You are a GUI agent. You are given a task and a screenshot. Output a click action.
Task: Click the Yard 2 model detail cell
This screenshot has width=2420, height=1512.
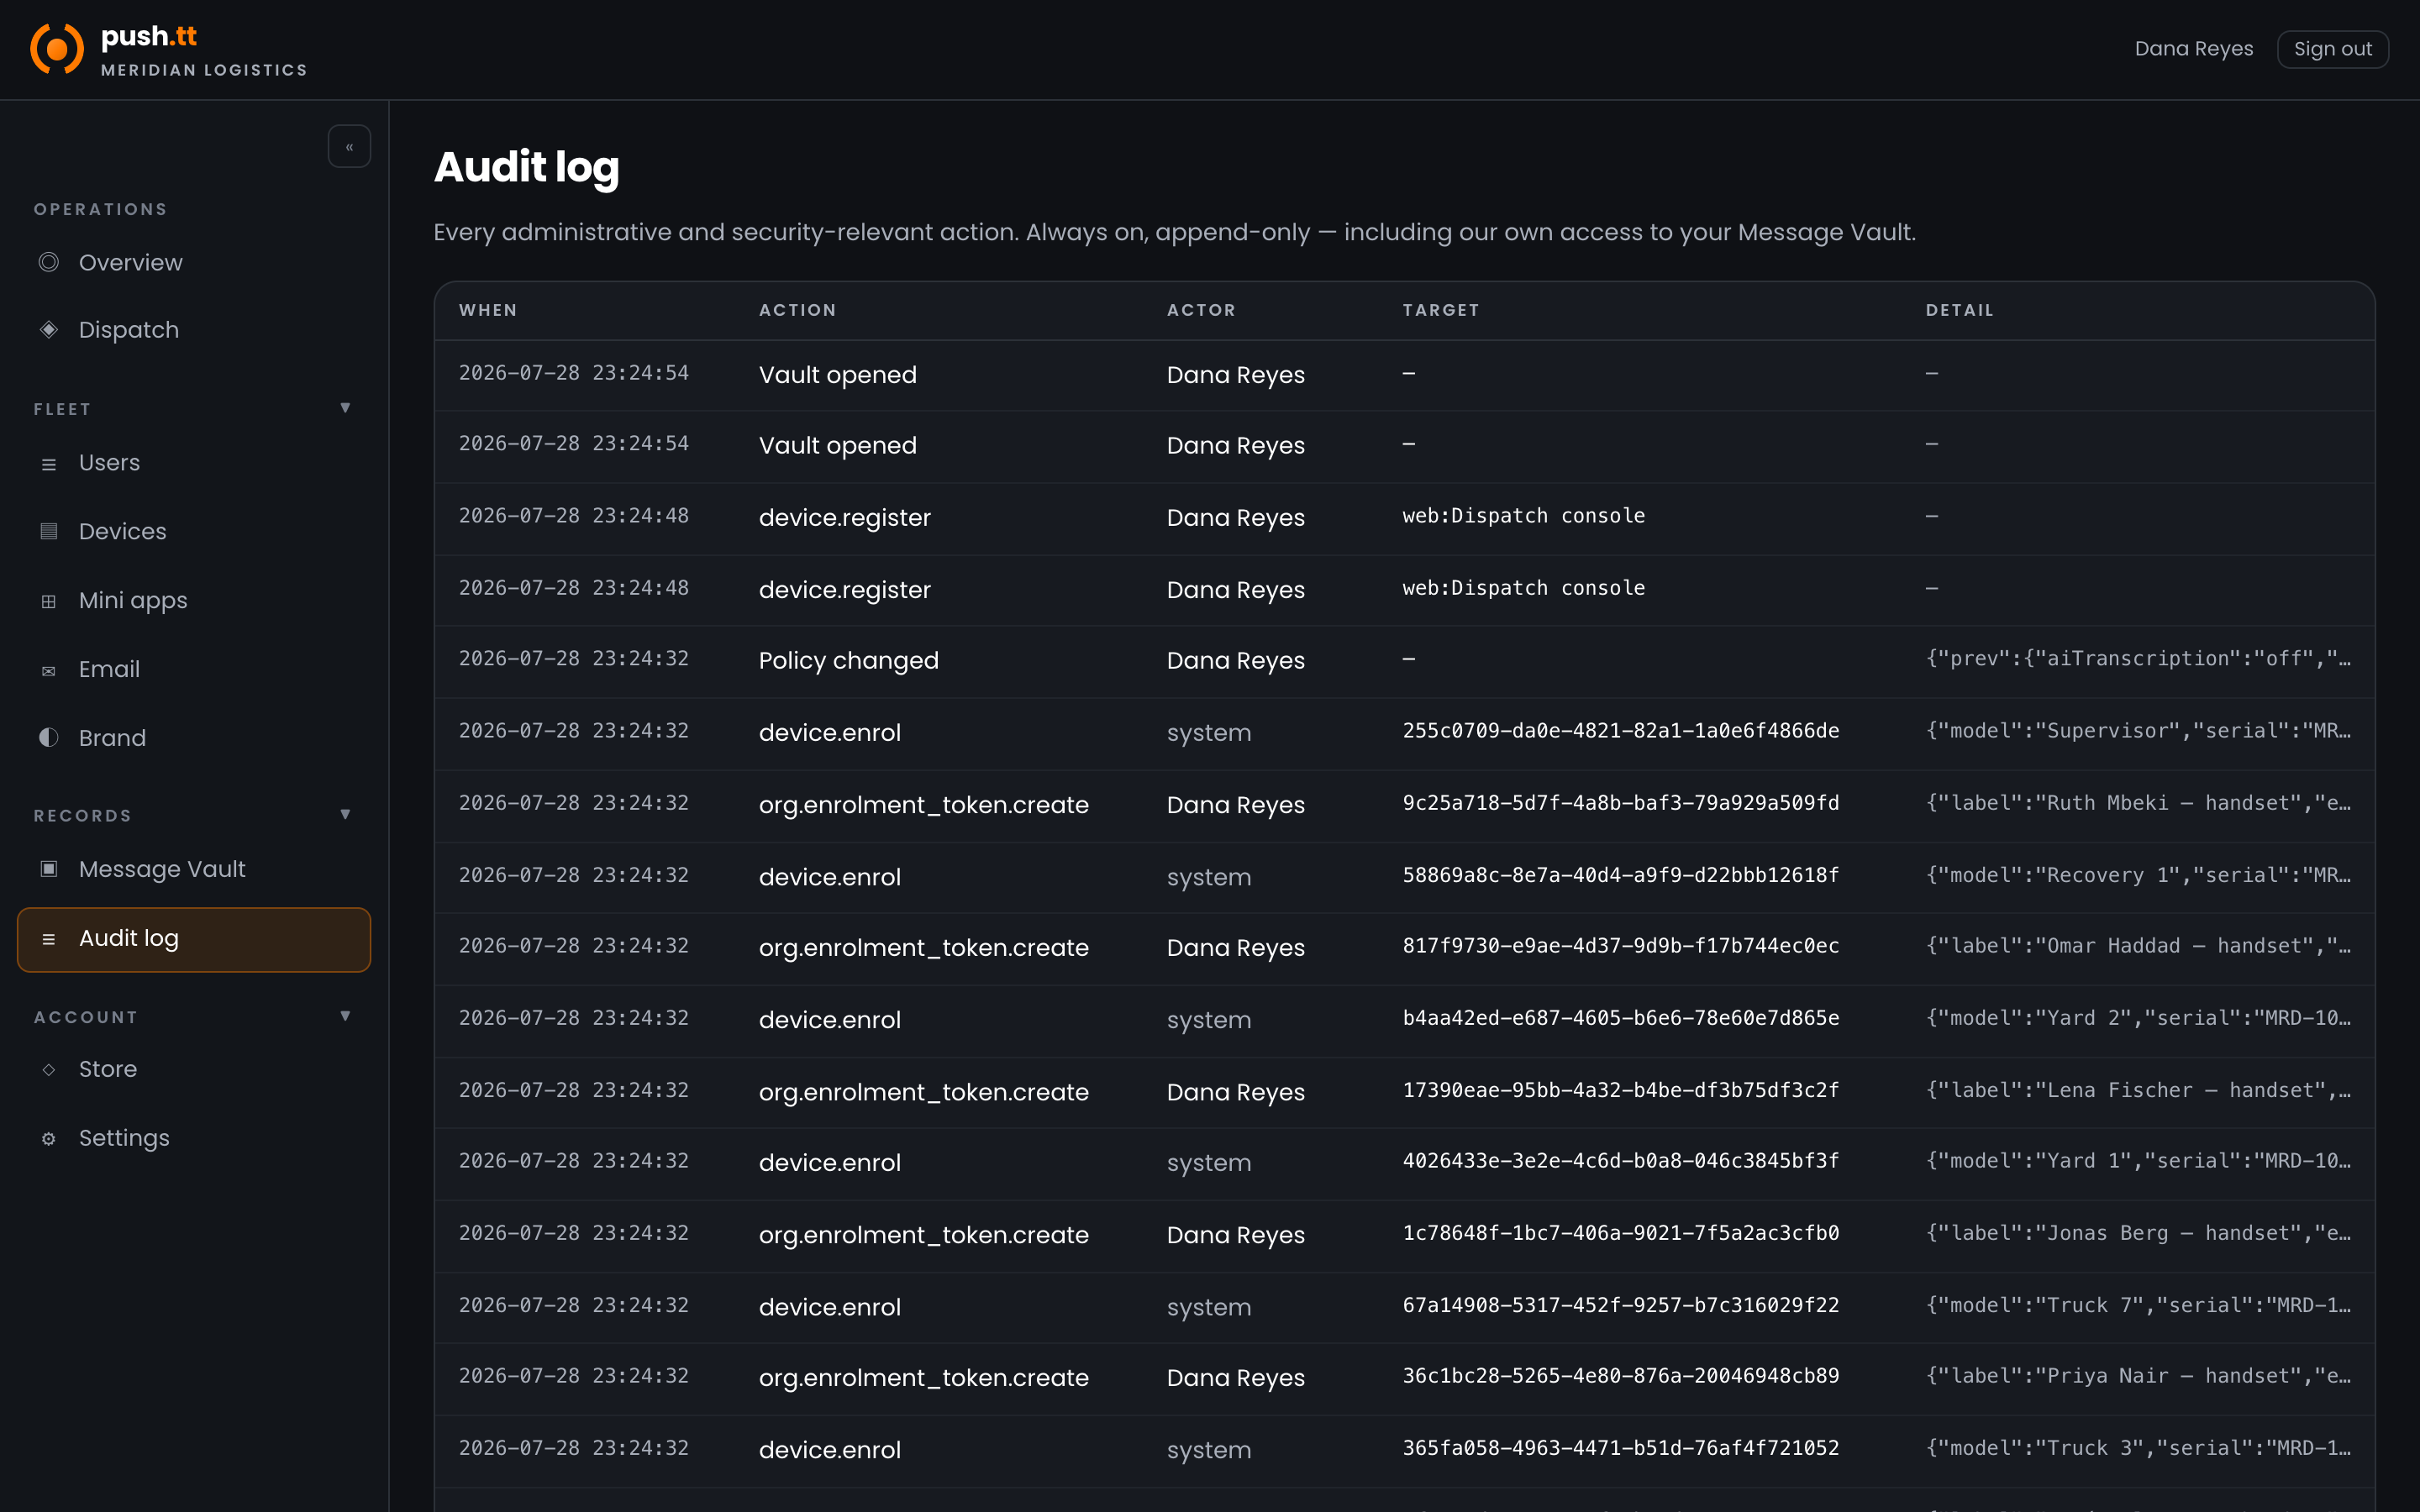click(2138, 1018)
